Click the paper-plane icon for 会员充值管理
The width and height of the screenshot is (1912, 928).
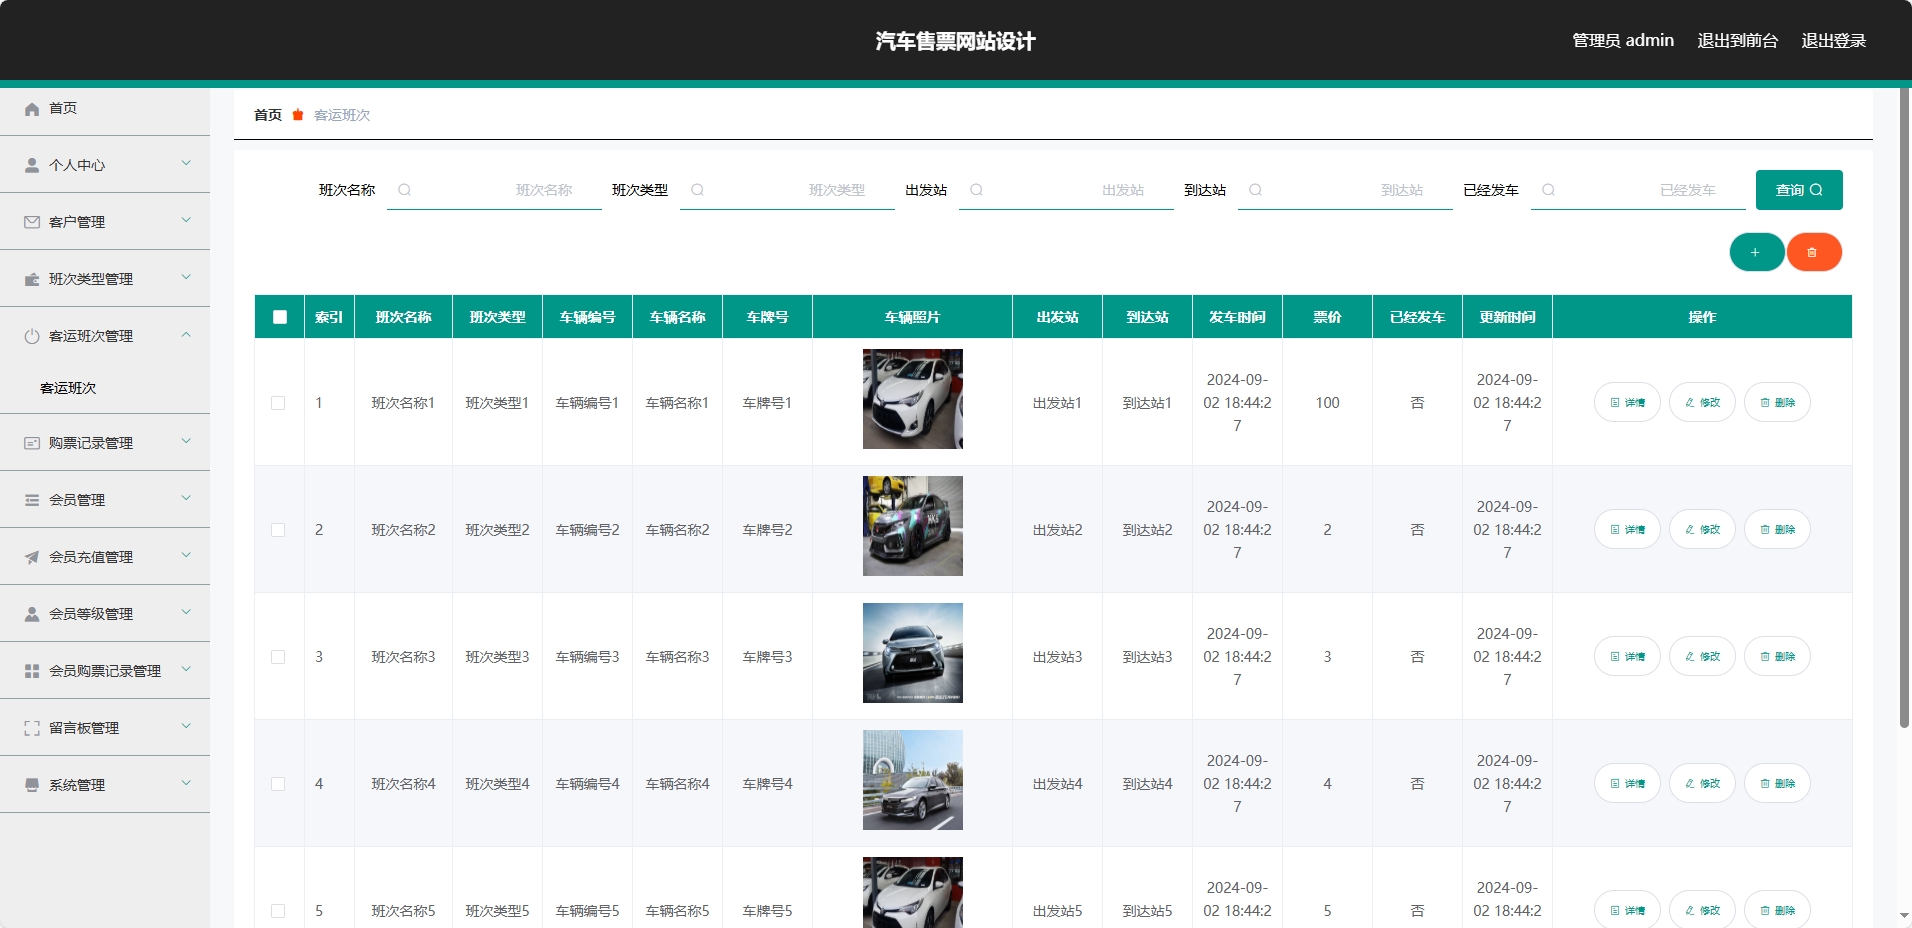31,557
